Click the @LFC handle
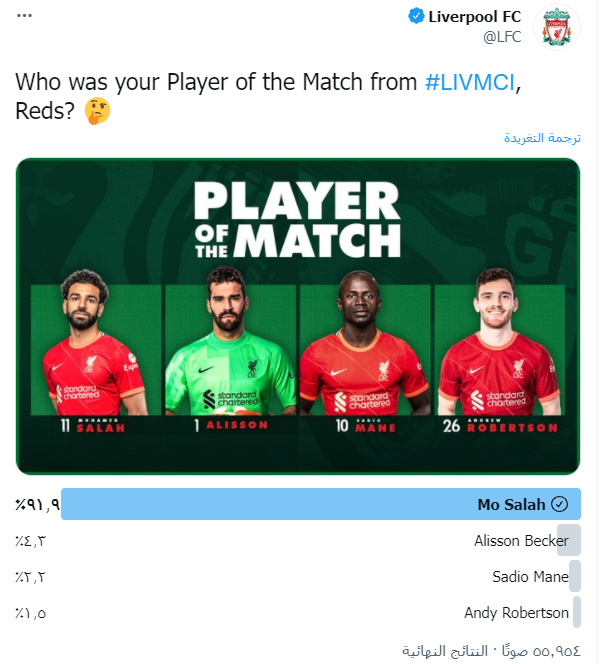 (x=504, y=37)
